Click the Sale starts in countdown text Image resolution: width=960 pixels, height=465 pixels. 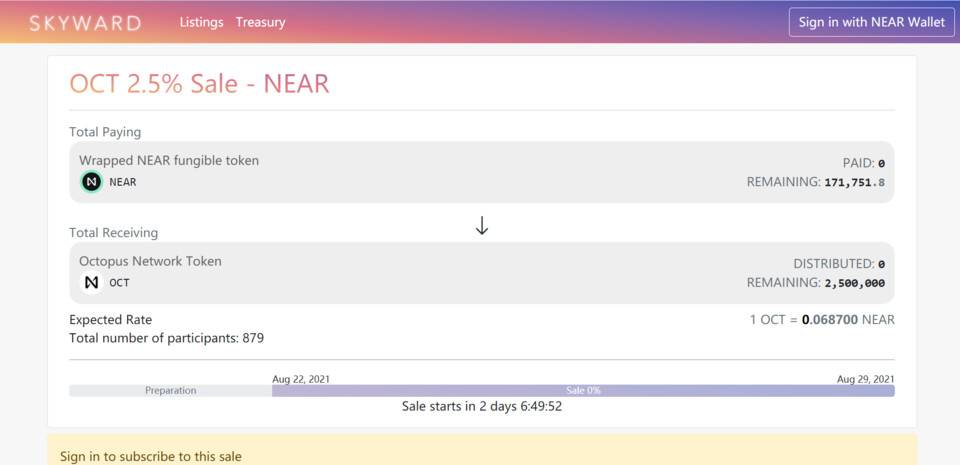482,406
